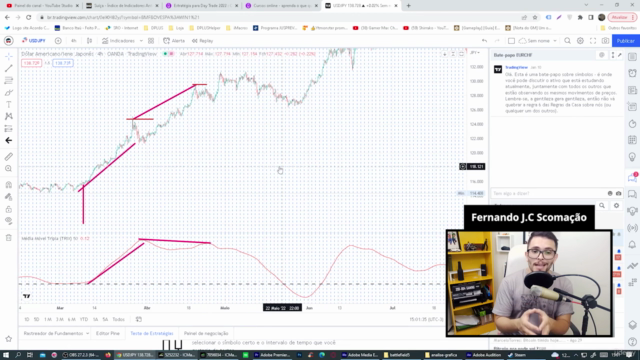Open the prediction and measurement tools
The image size is (640, 360).
coord(9,129)
